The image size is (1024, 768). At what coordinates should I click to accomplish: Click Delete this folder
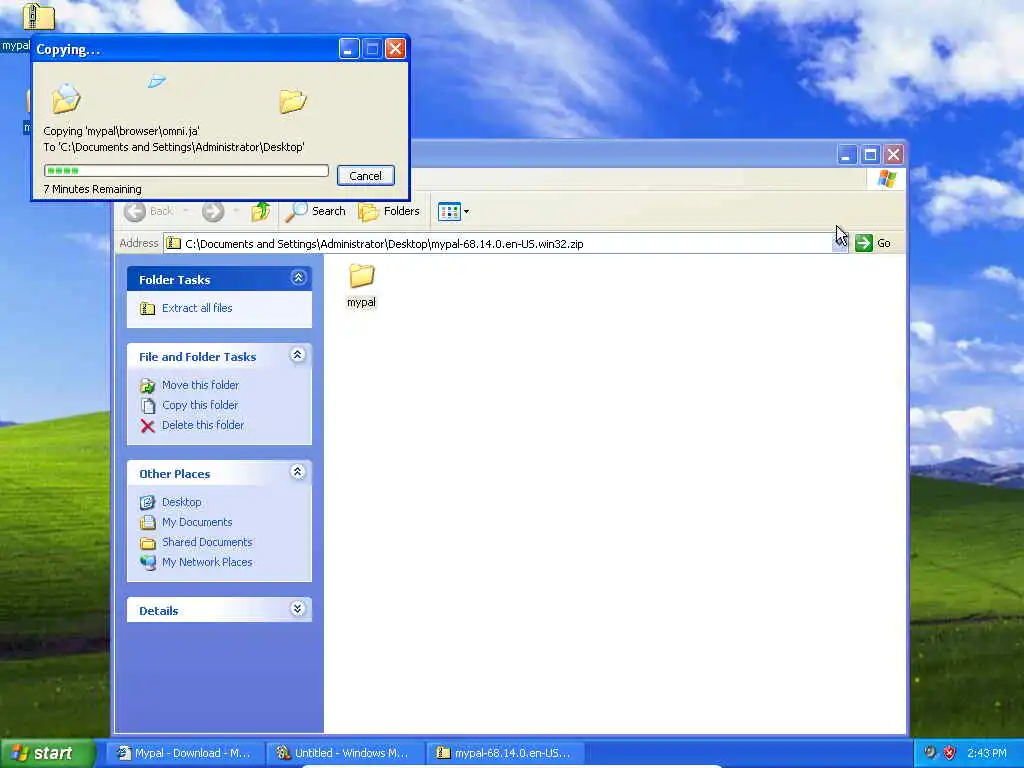point(203,424)
